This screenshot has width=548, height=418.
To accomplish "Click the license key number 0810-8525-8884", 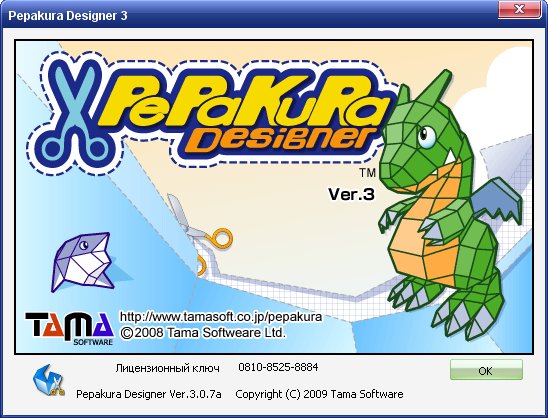I will tap(278, 367).
